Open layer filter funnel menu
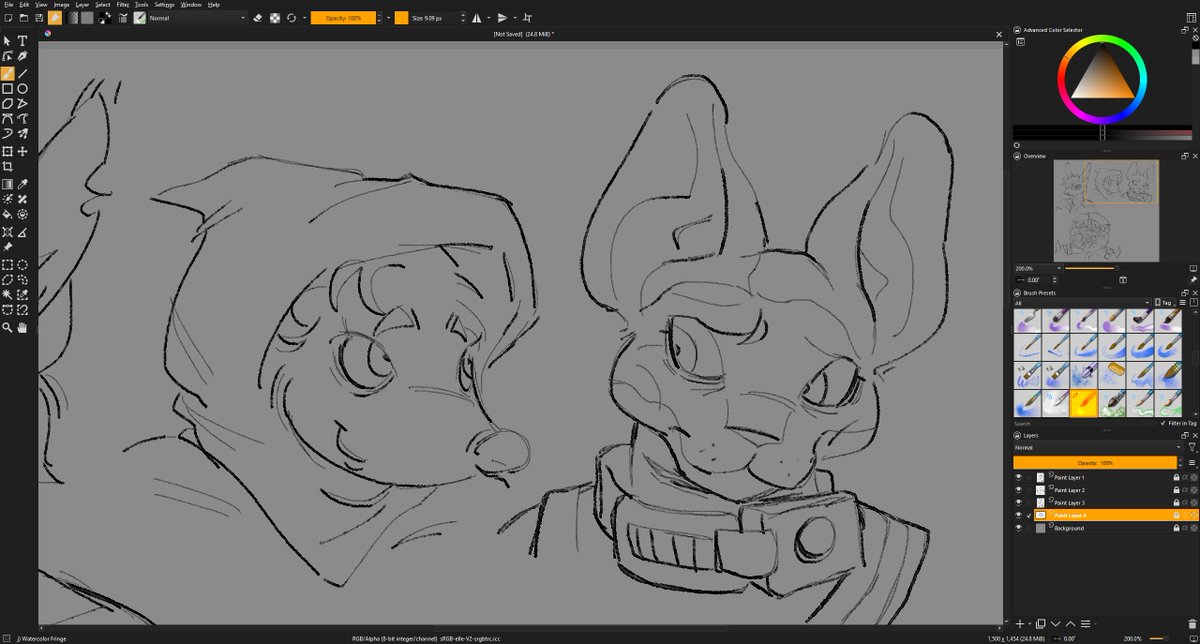The image size is (1200, 644). point(1191,447)
